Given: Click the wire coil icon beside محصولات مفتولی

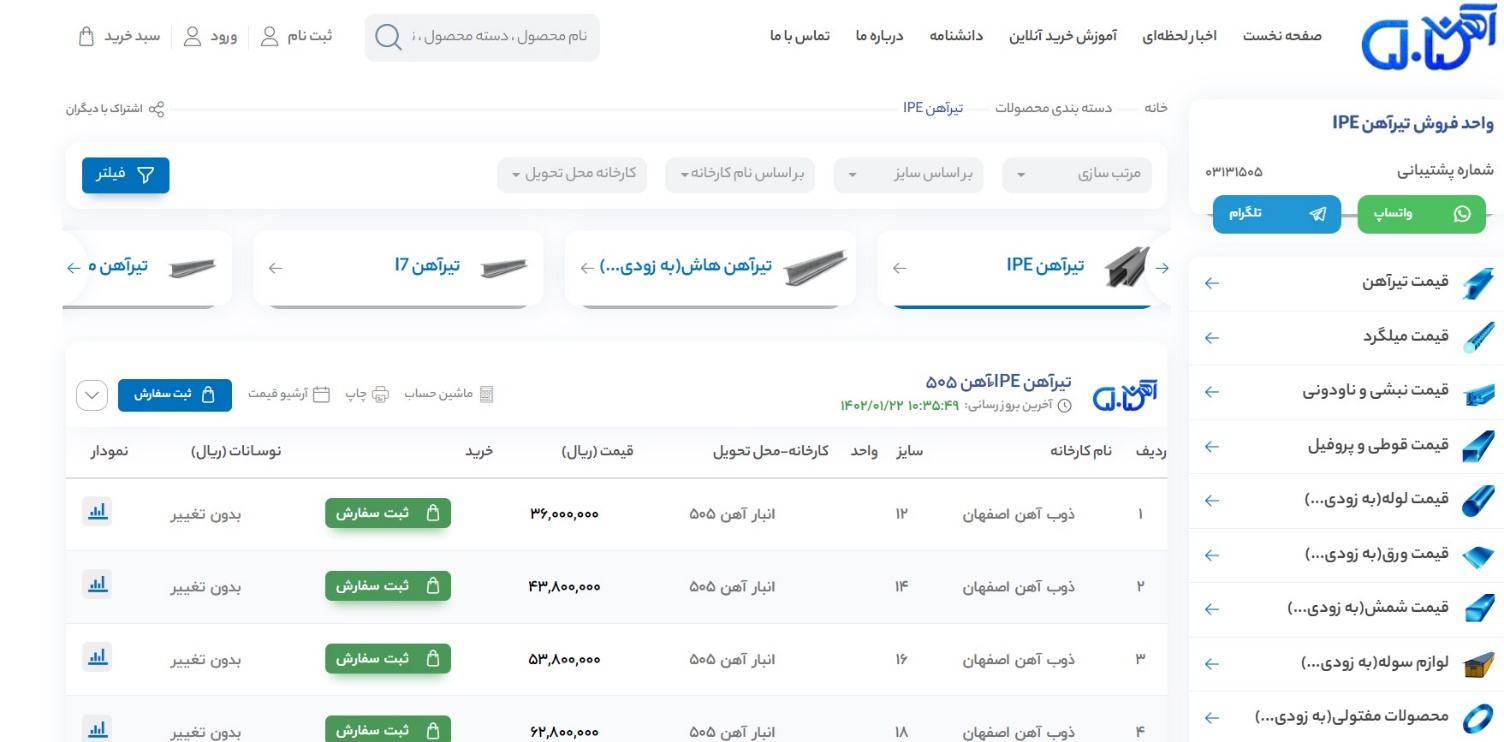Looking at the screenshot, I should [x=1479, y=717].
